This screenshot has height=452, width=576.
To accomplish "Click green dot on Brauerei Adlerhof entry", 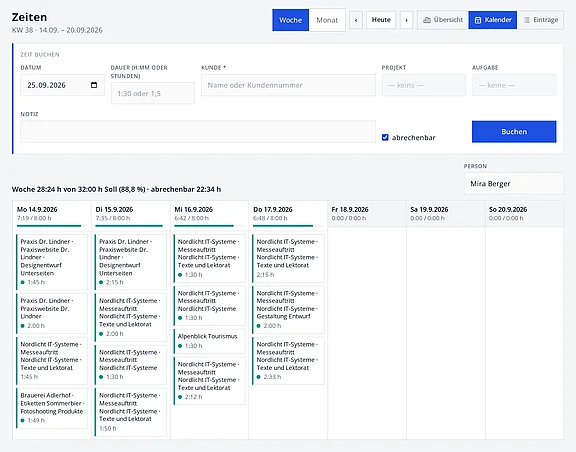I will tap(23, 420).
